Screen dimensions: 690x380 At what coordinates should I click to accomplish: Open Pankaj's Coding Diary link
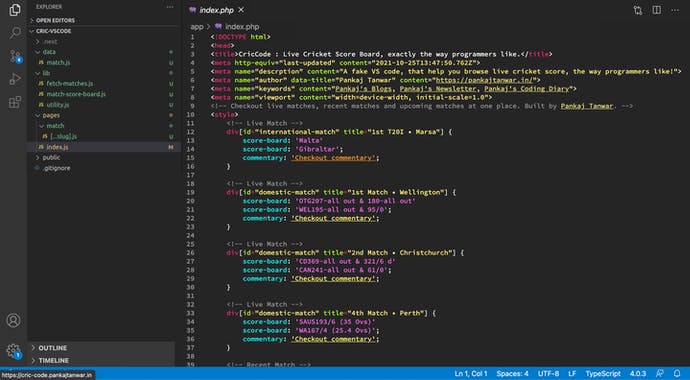527,89
